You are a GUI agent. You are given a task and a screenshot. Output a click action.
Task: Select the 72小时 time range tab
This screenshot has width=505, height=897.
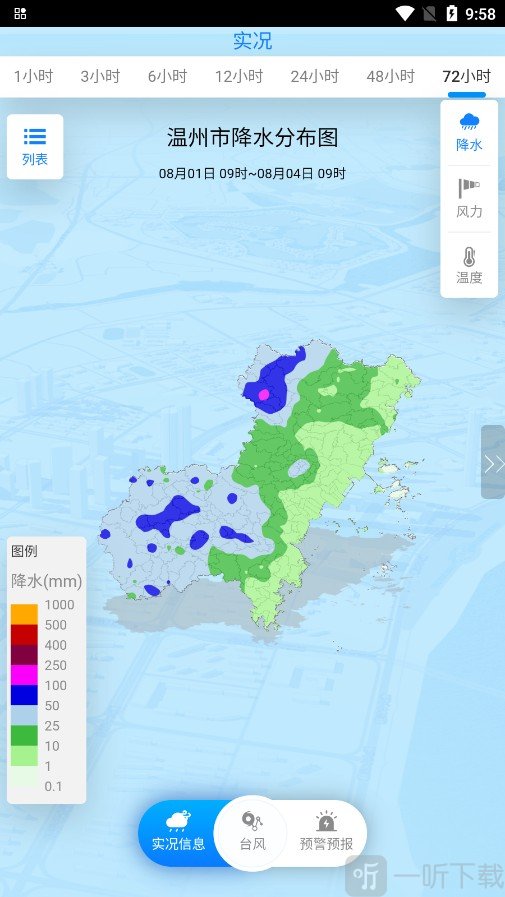(x=467, y=76)
